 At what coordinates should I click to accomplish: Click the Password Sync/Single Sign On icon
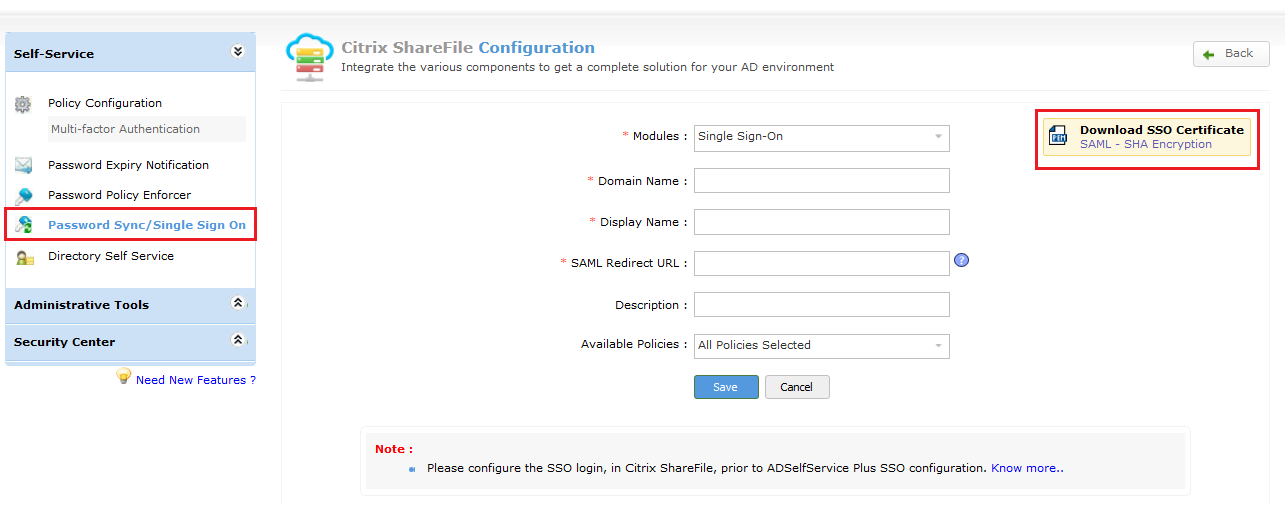tap(24, 225)
